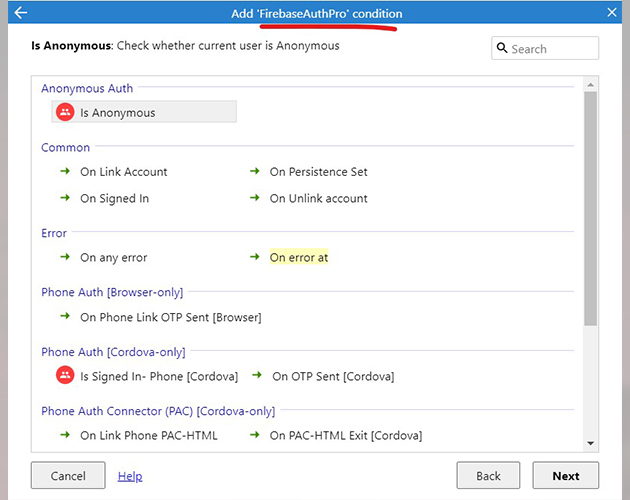The width and height of the screenshot is (630, 500).
Task: Choose the On Signed In trigger
Action: (x=114, y=199)
